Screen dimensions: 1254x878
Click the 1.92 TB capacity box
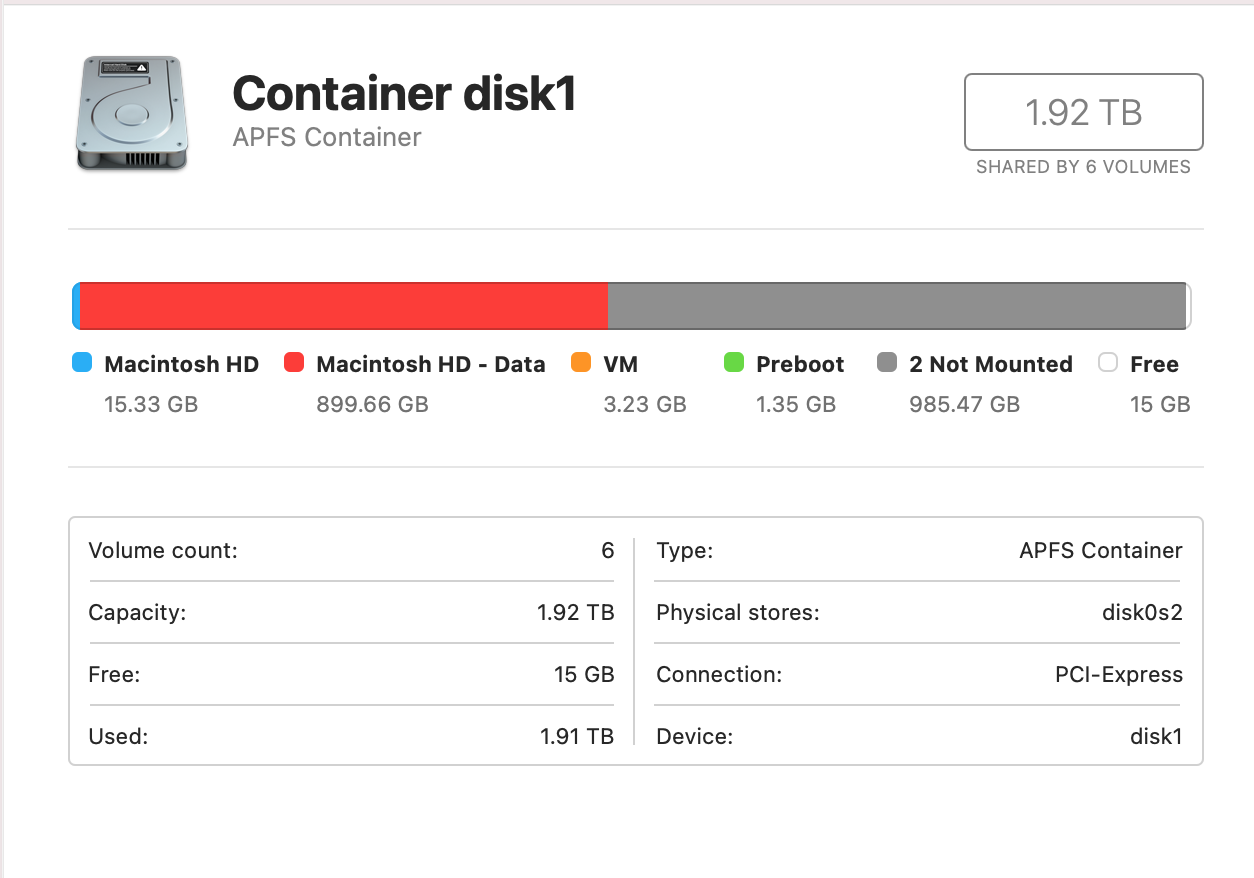pyautogui.click(x=1083, y=112)
